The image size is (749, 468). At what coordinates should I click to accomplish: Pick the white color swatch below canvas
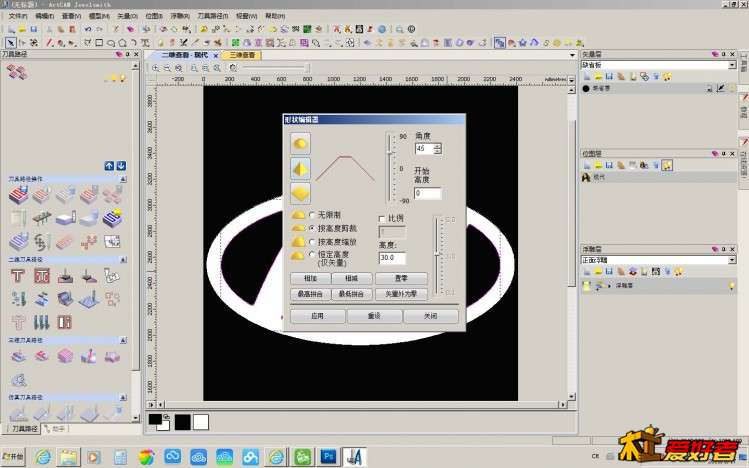201,422
